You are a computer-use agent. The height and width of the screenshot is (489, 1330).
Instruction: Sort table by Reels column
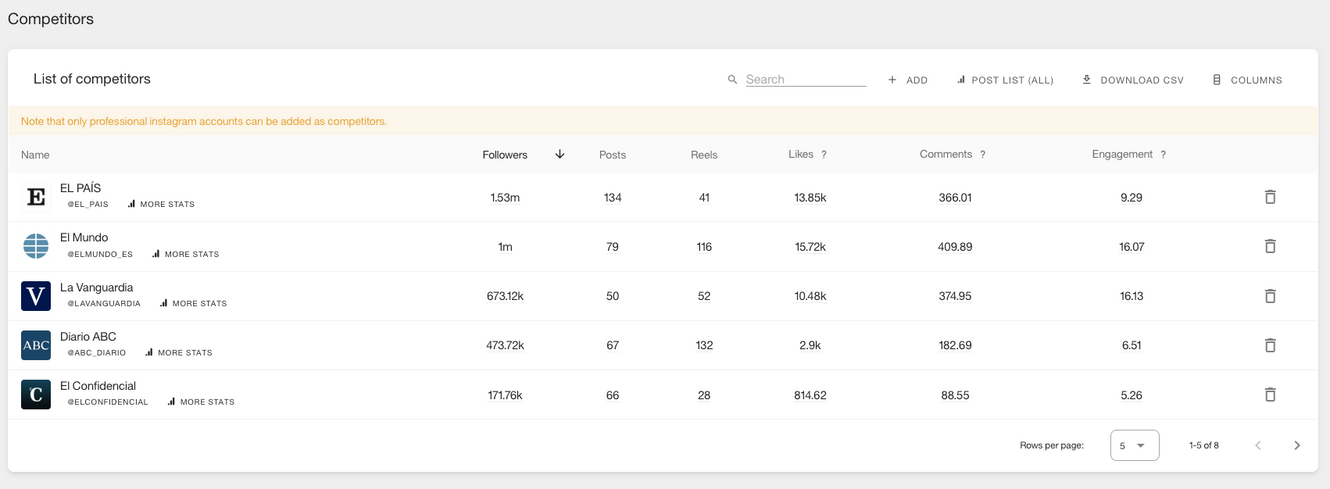pos(704,155)
